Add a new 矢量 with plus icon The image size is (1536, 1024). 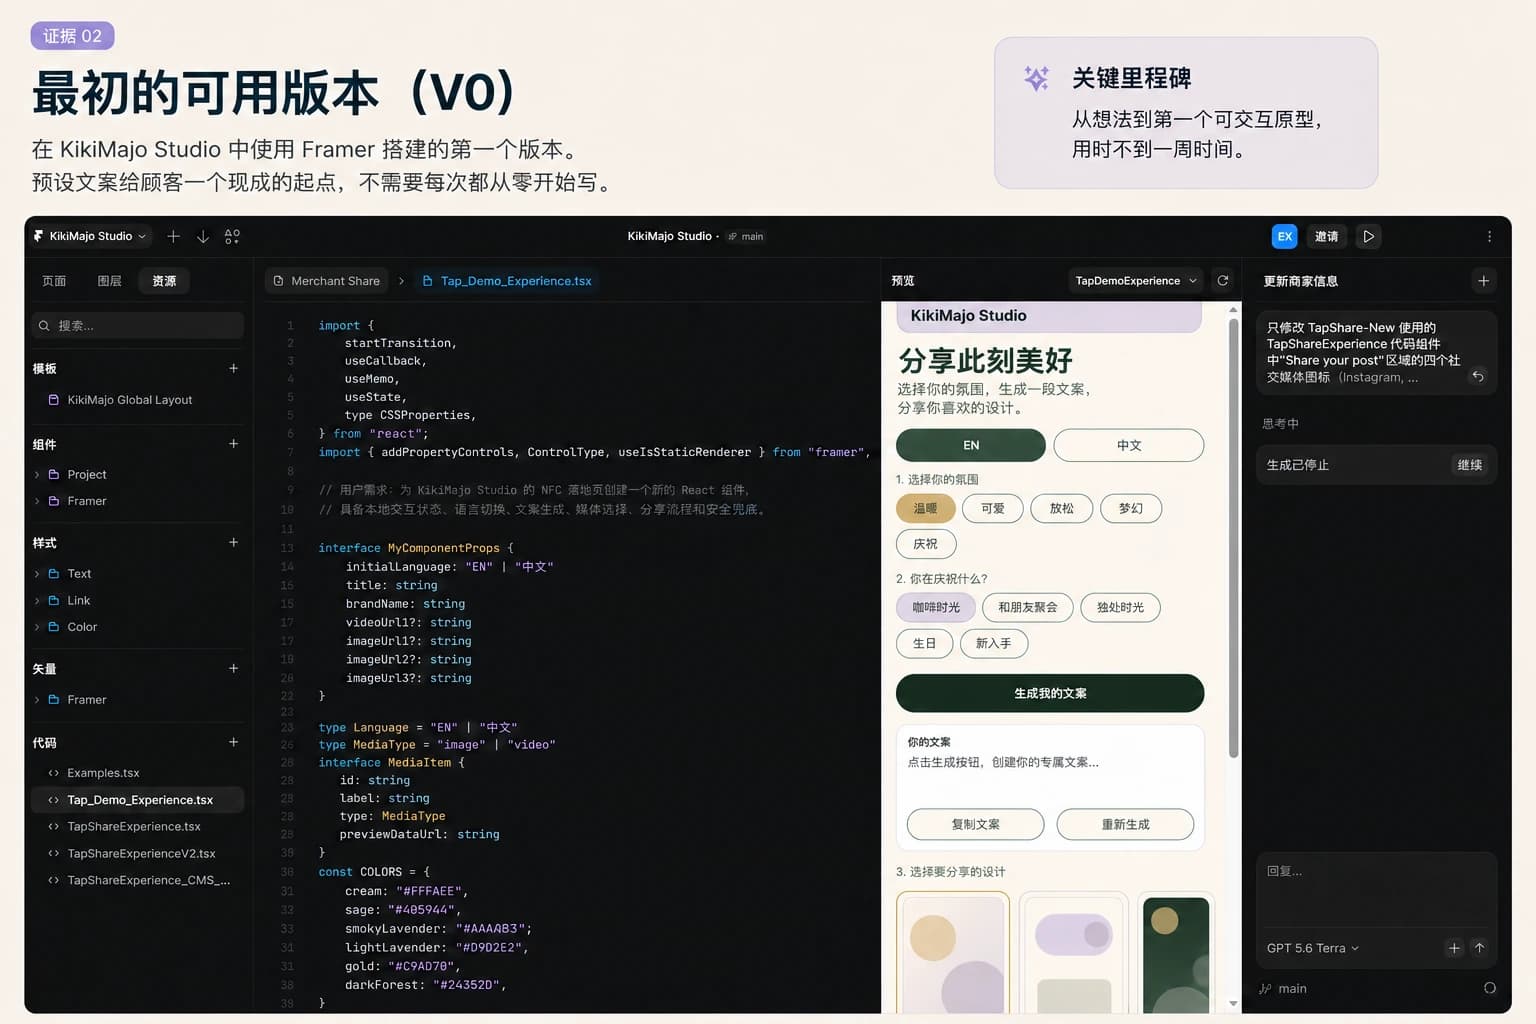(x=233, y=668)
